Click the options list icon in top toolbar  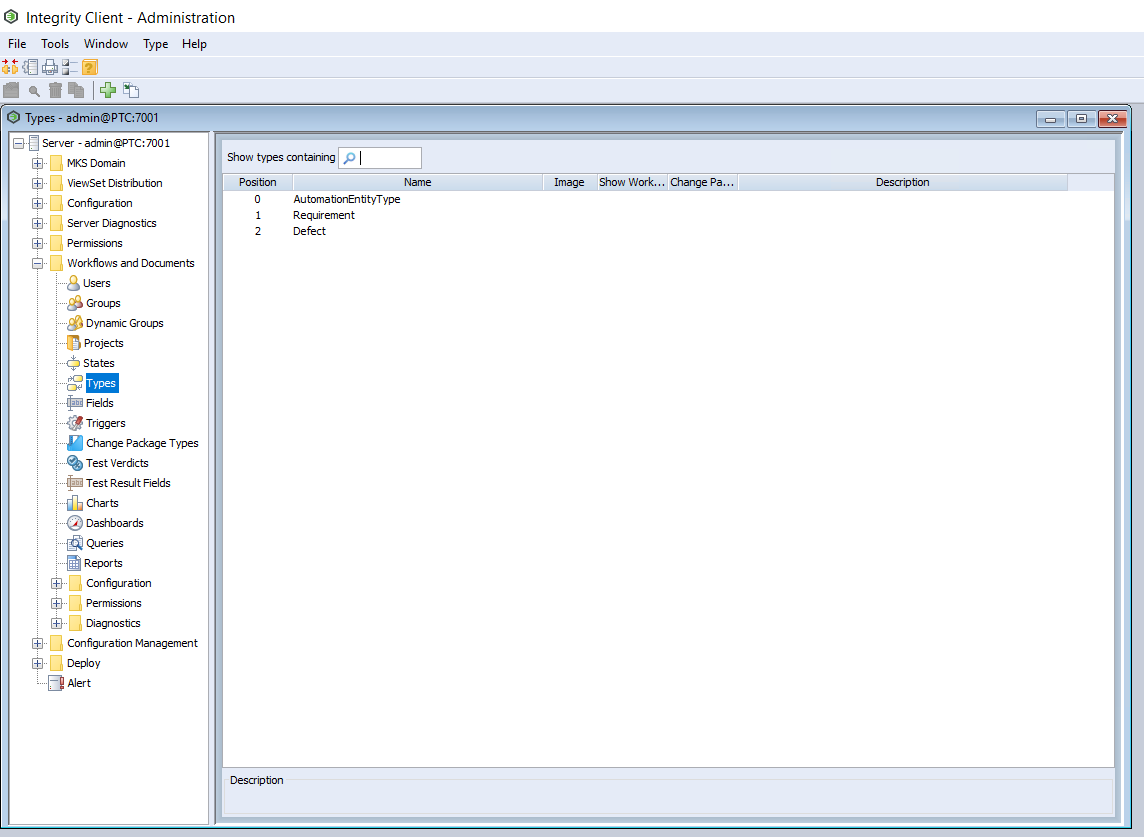pos(69,67)
